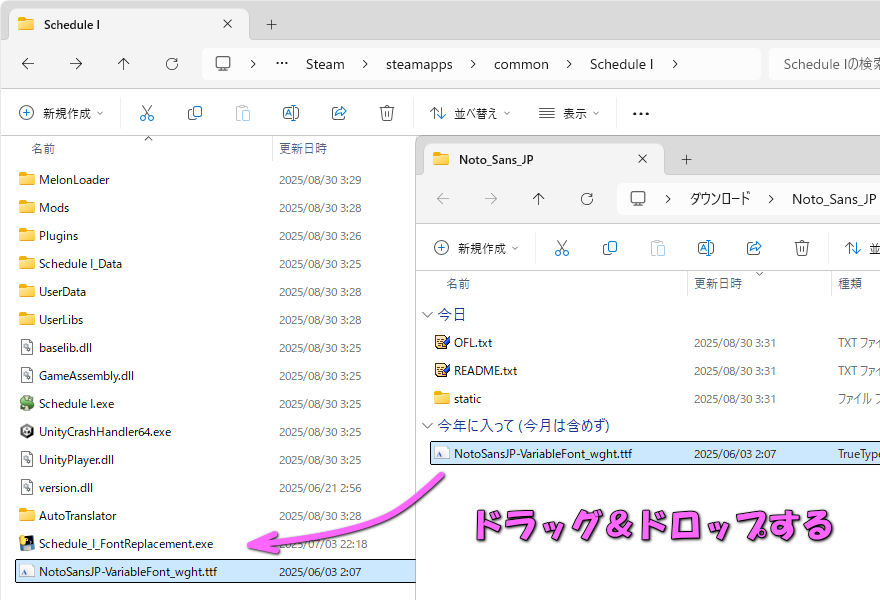The height and width of the screenshot is (600, 880).
Task: Click Copy icon in Noto_Sans_JP window toolbar
Action: (x=609, y=248)
